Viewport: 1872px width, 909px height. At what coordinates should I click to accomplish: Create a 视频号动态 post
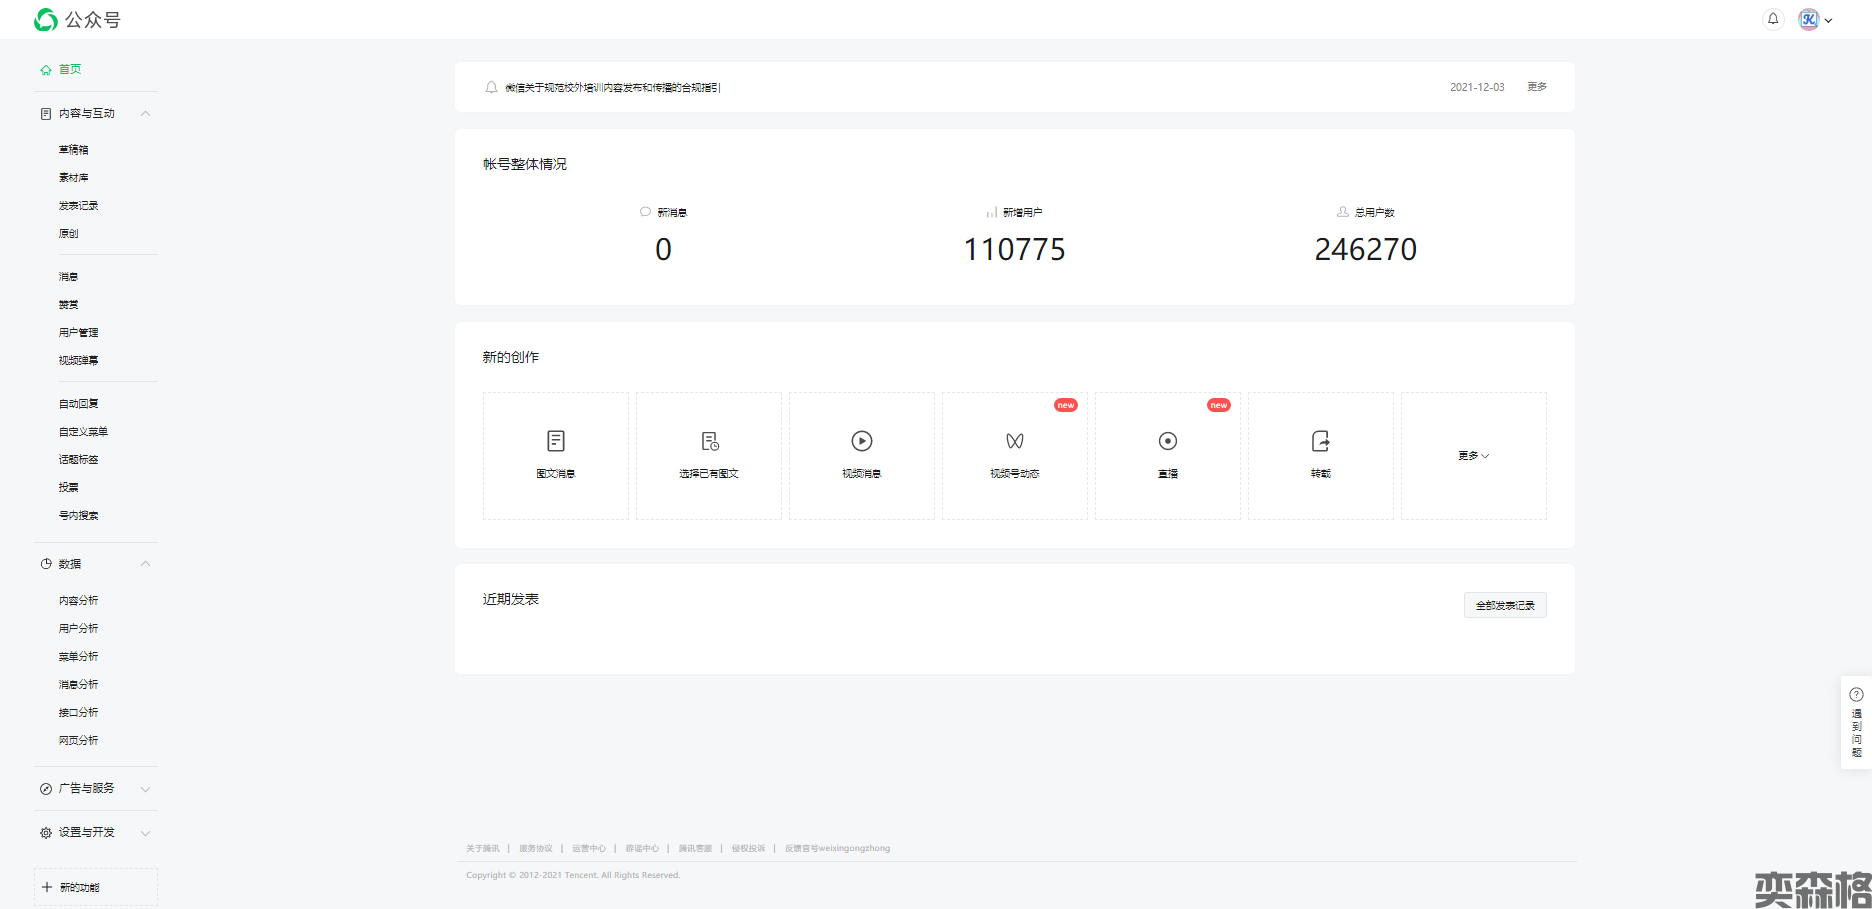click(x=1015, y=441)
